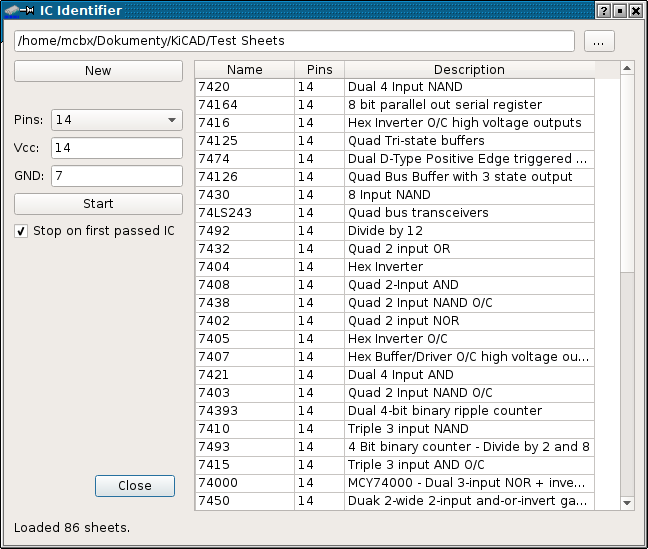Click the scrollbar down arrow
Image resolution: width=648 pixels, height=549 pixels.
627,502
